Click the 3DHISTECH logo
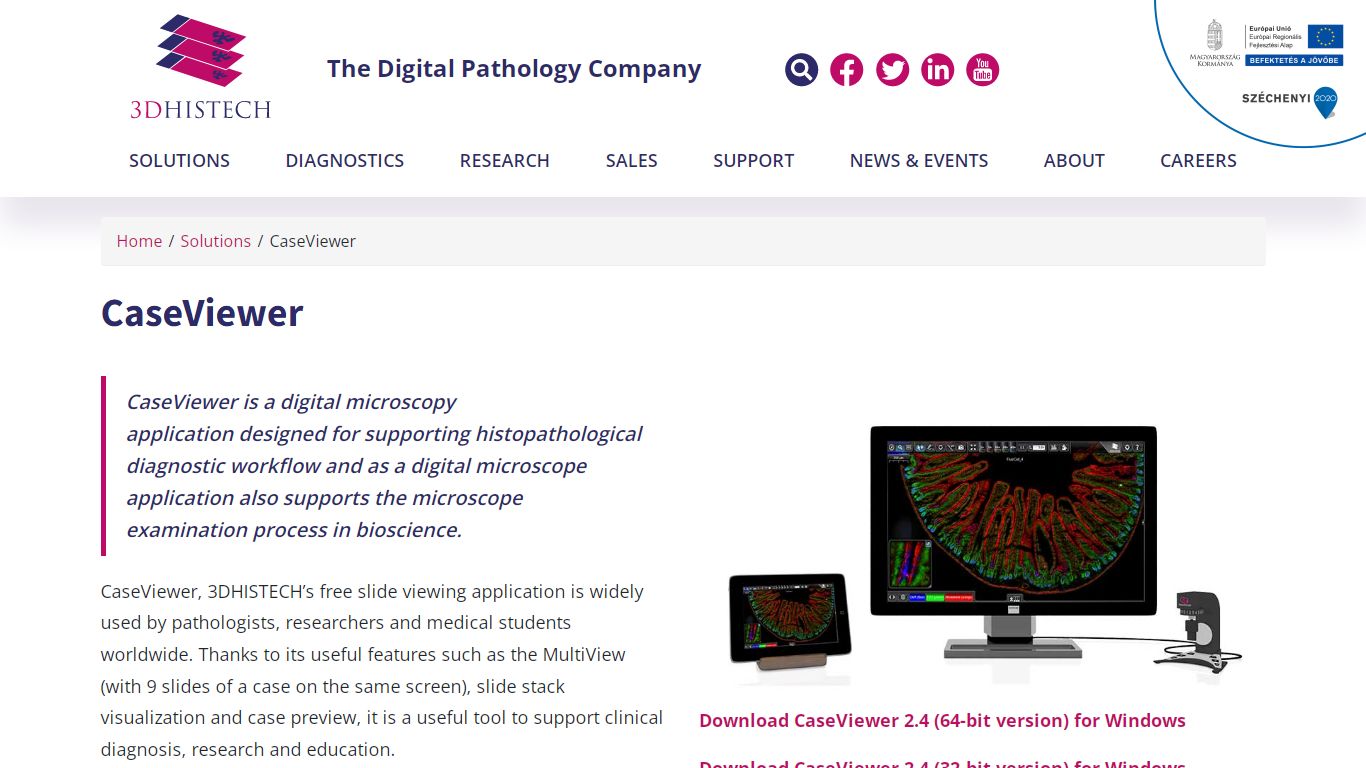 (200, 67)
